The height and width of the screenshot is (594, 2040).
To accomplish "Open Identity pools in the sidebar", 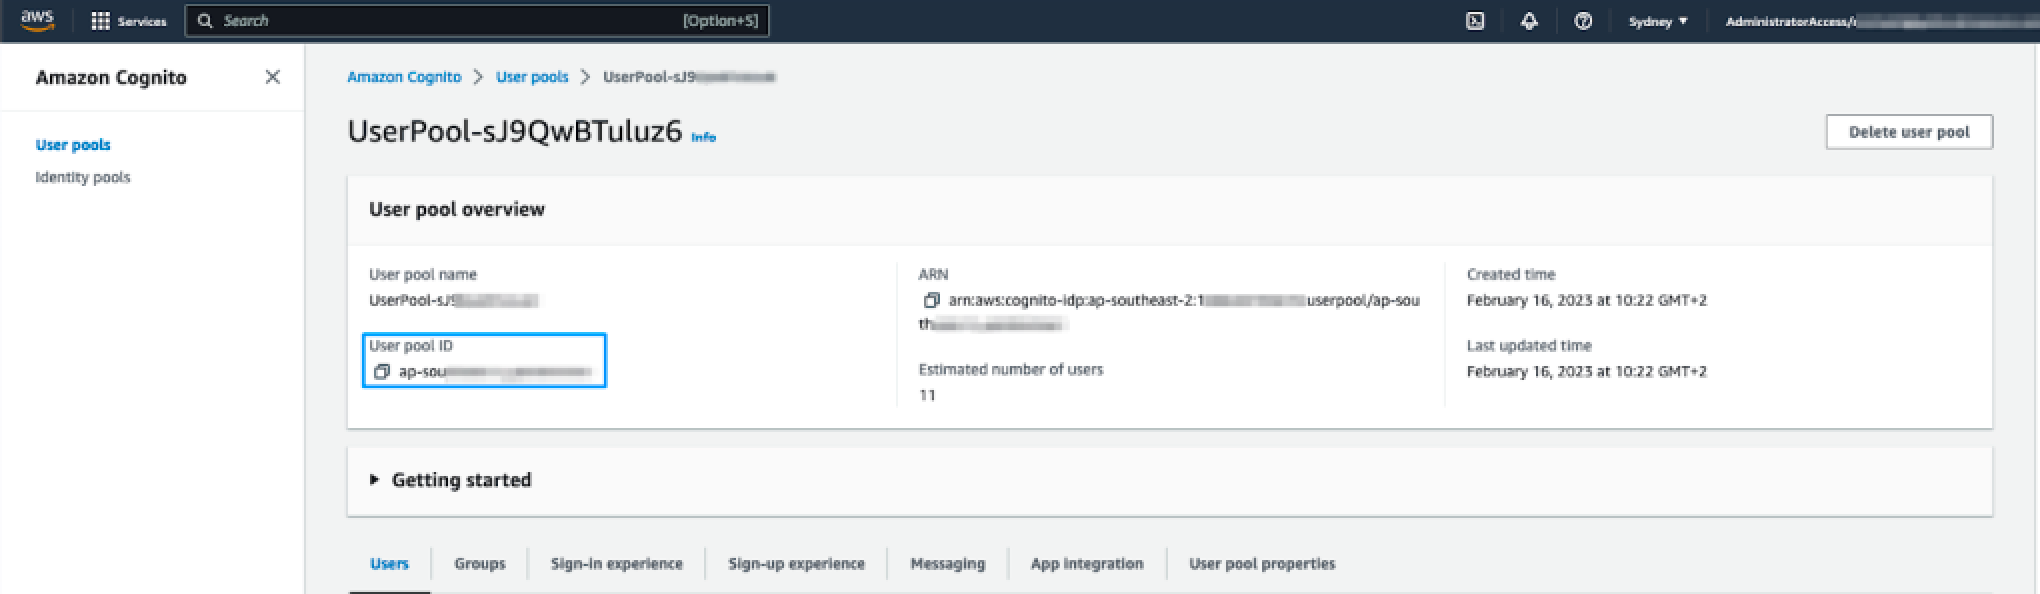I will tap(83, 177).
